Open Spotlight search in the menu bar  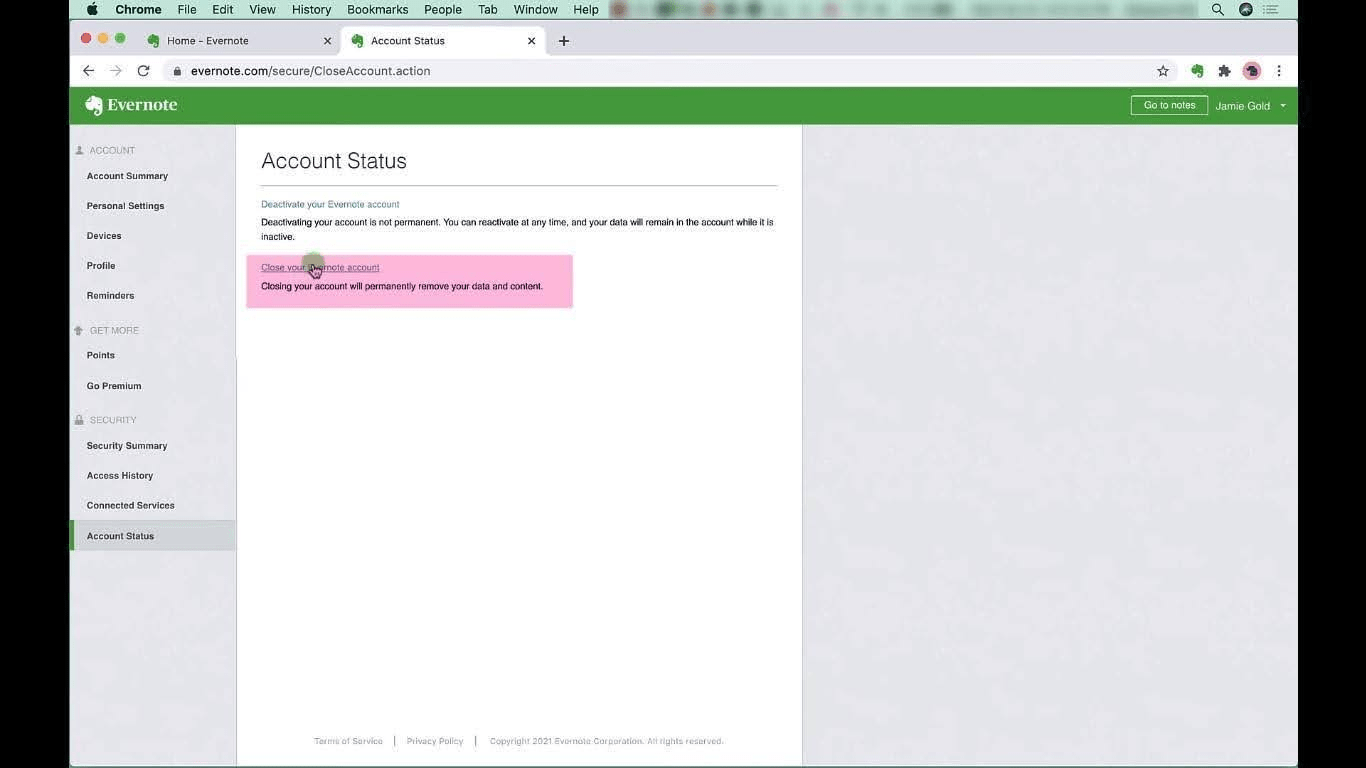[1217, 9]
